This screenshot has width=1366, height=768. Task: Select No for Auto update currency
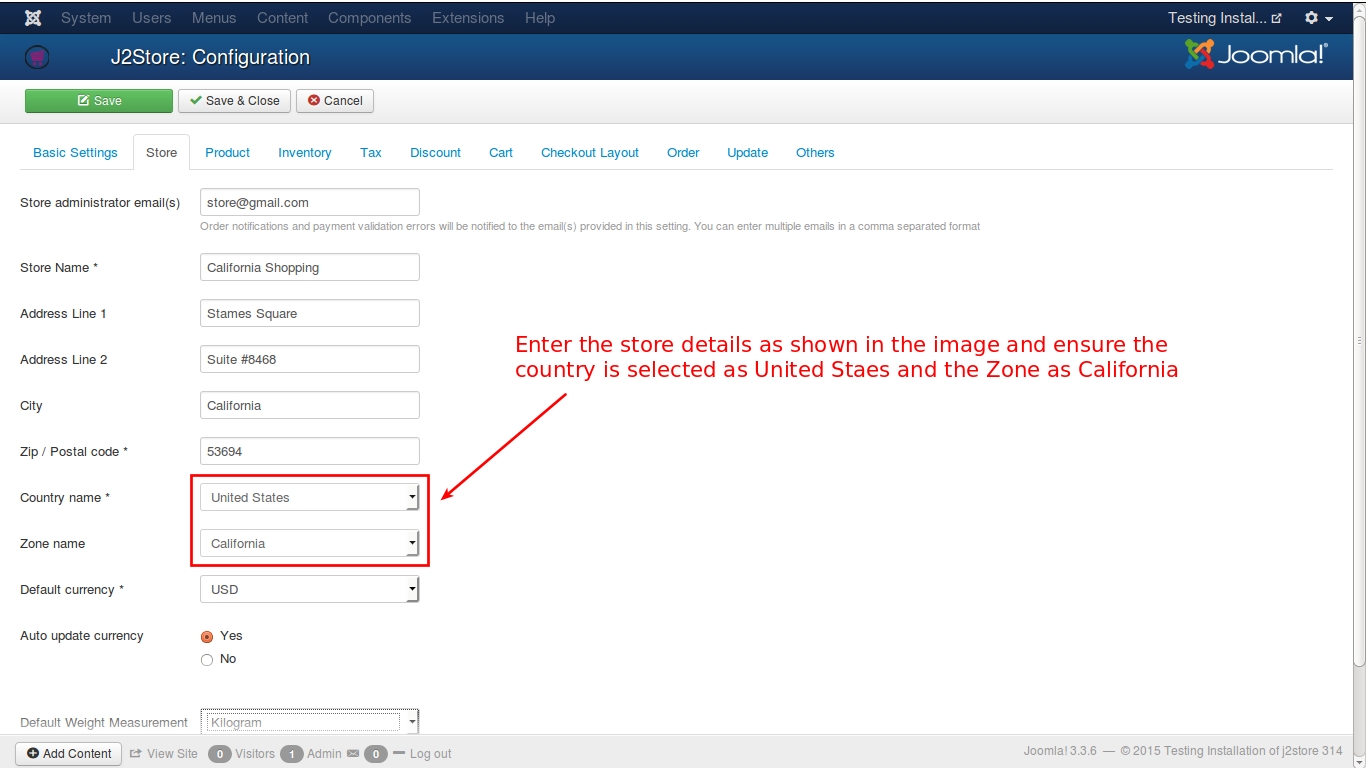207,660
